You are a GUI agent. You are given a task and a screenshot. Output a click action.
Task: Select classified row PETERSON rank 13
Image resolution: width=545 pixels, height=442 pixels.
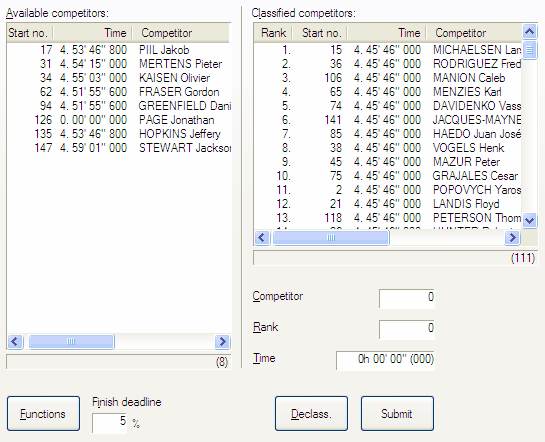(x=388, y=218)
